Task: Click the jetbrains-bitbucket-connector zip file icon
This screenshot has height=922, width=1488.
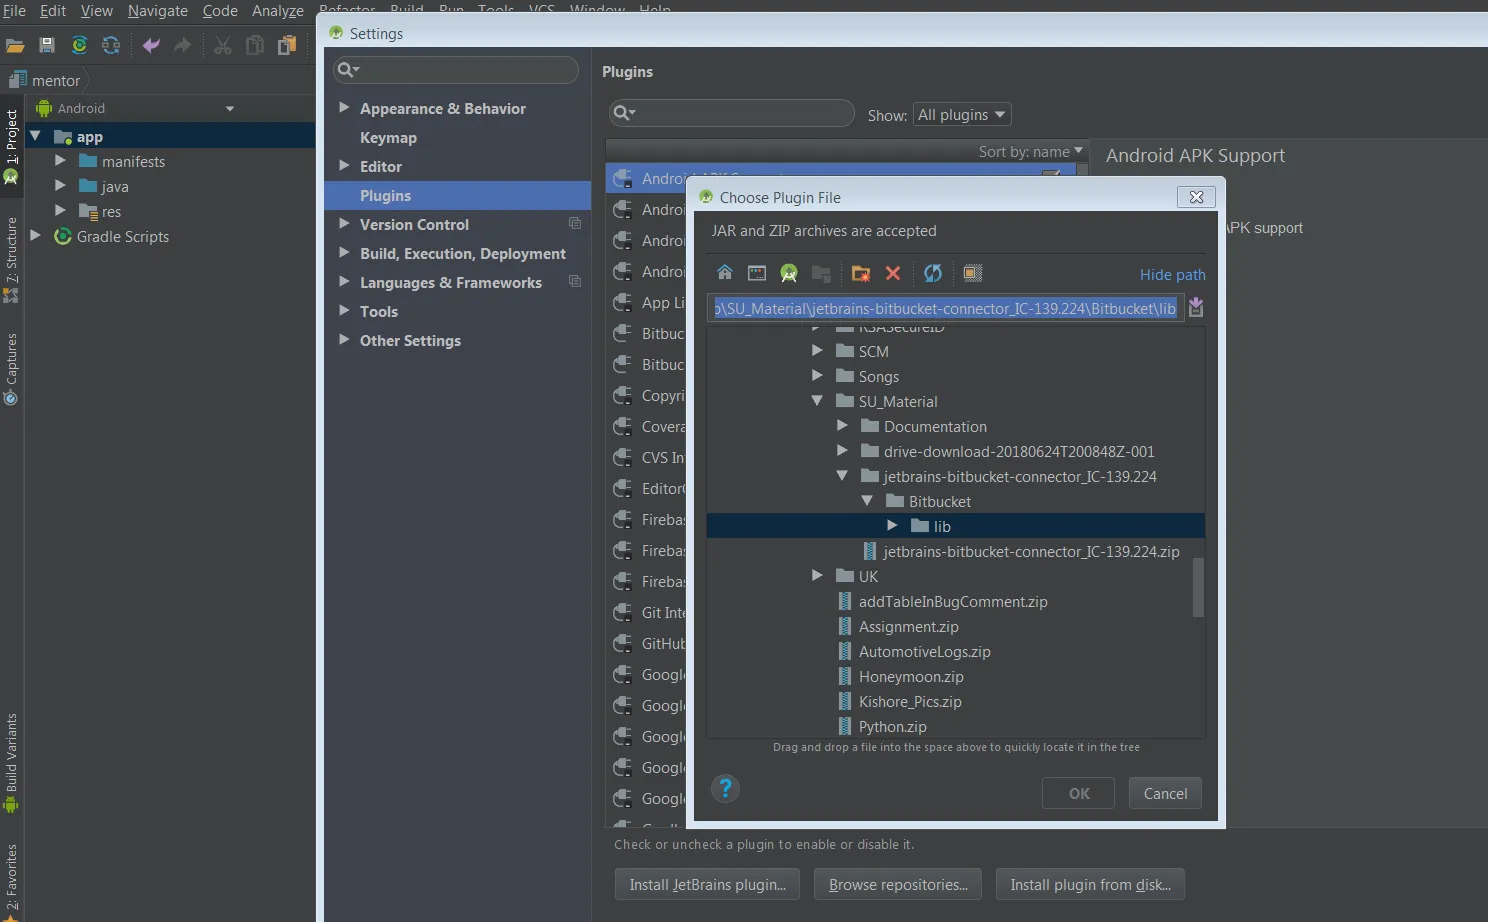Action: [x=870, y=551]
